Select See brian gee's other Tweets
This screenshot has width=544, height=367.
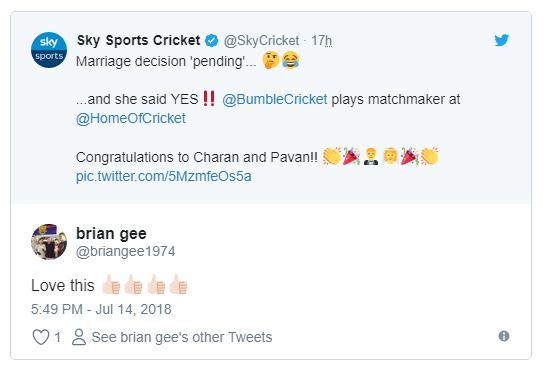click(x=182, y=337)
